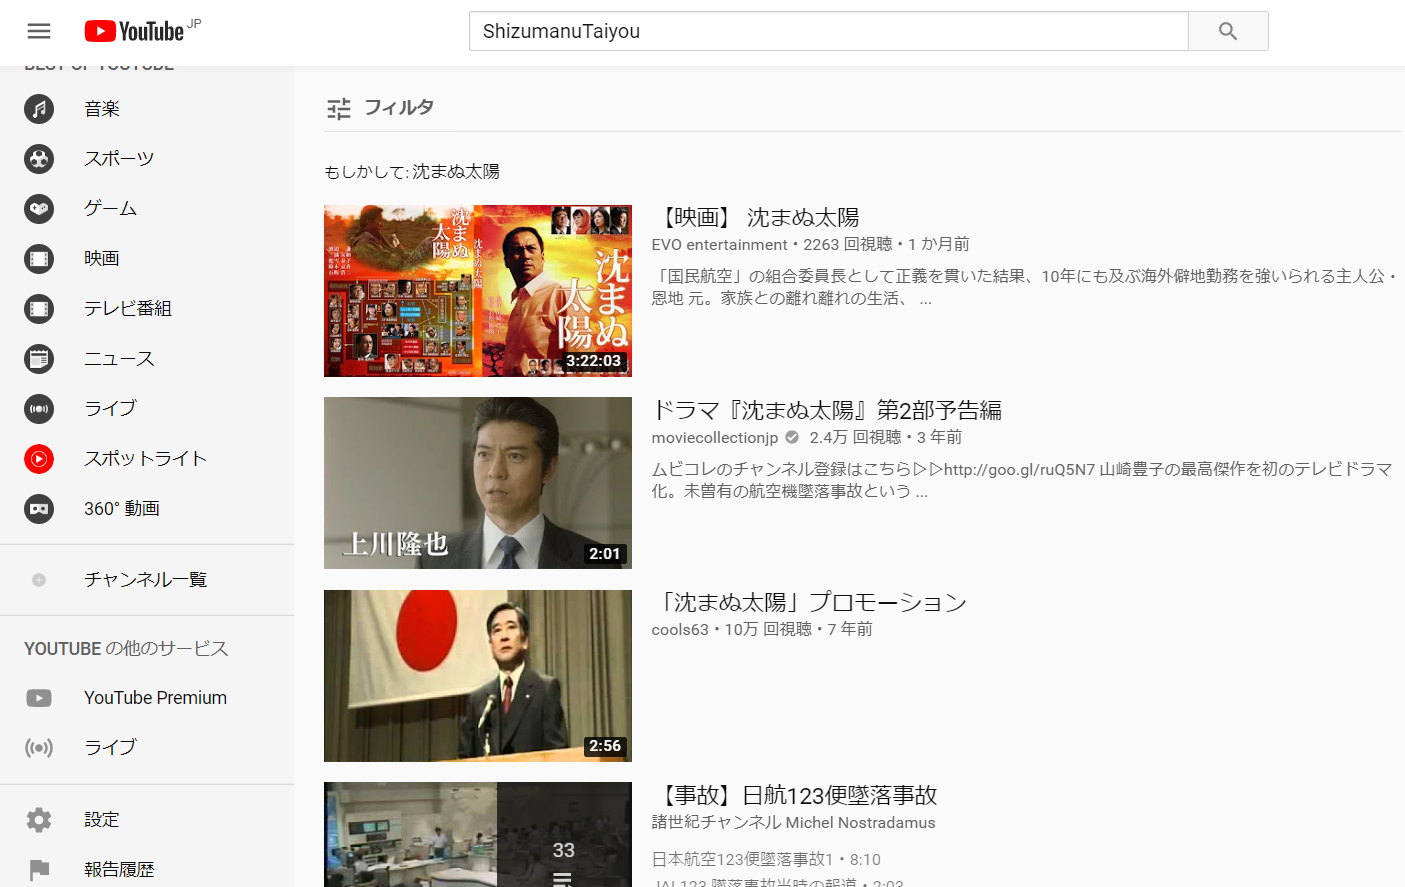Open 360° 動画 in the sidebar

(122, 509)
